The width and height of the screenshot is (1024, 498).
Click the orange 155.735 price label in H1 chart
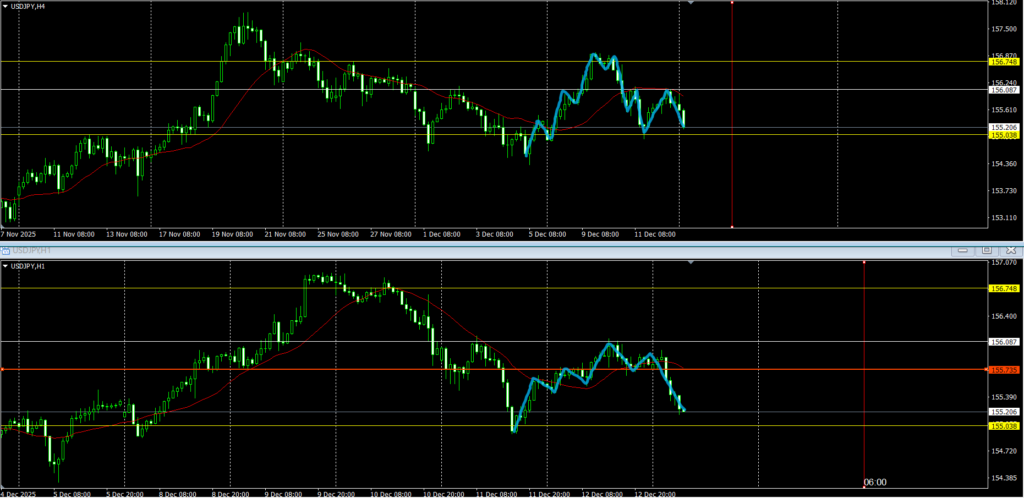pyautogui.click(x=1003, y=370)
